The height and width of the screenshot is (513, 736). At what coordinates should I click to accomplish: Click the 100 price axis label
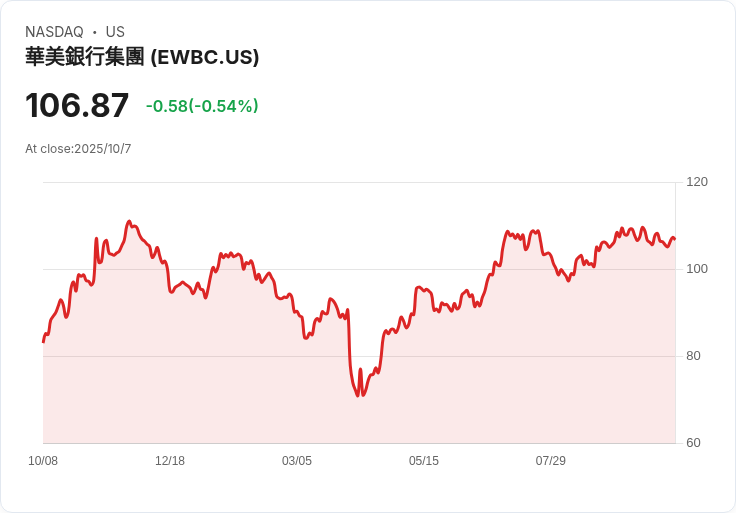click(697, 269)
